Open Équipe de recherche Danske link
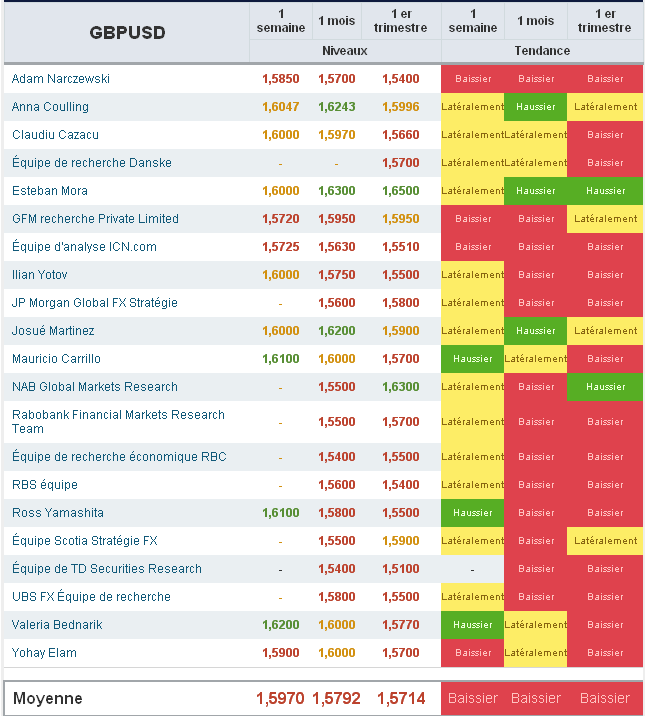 pos(92,163)
